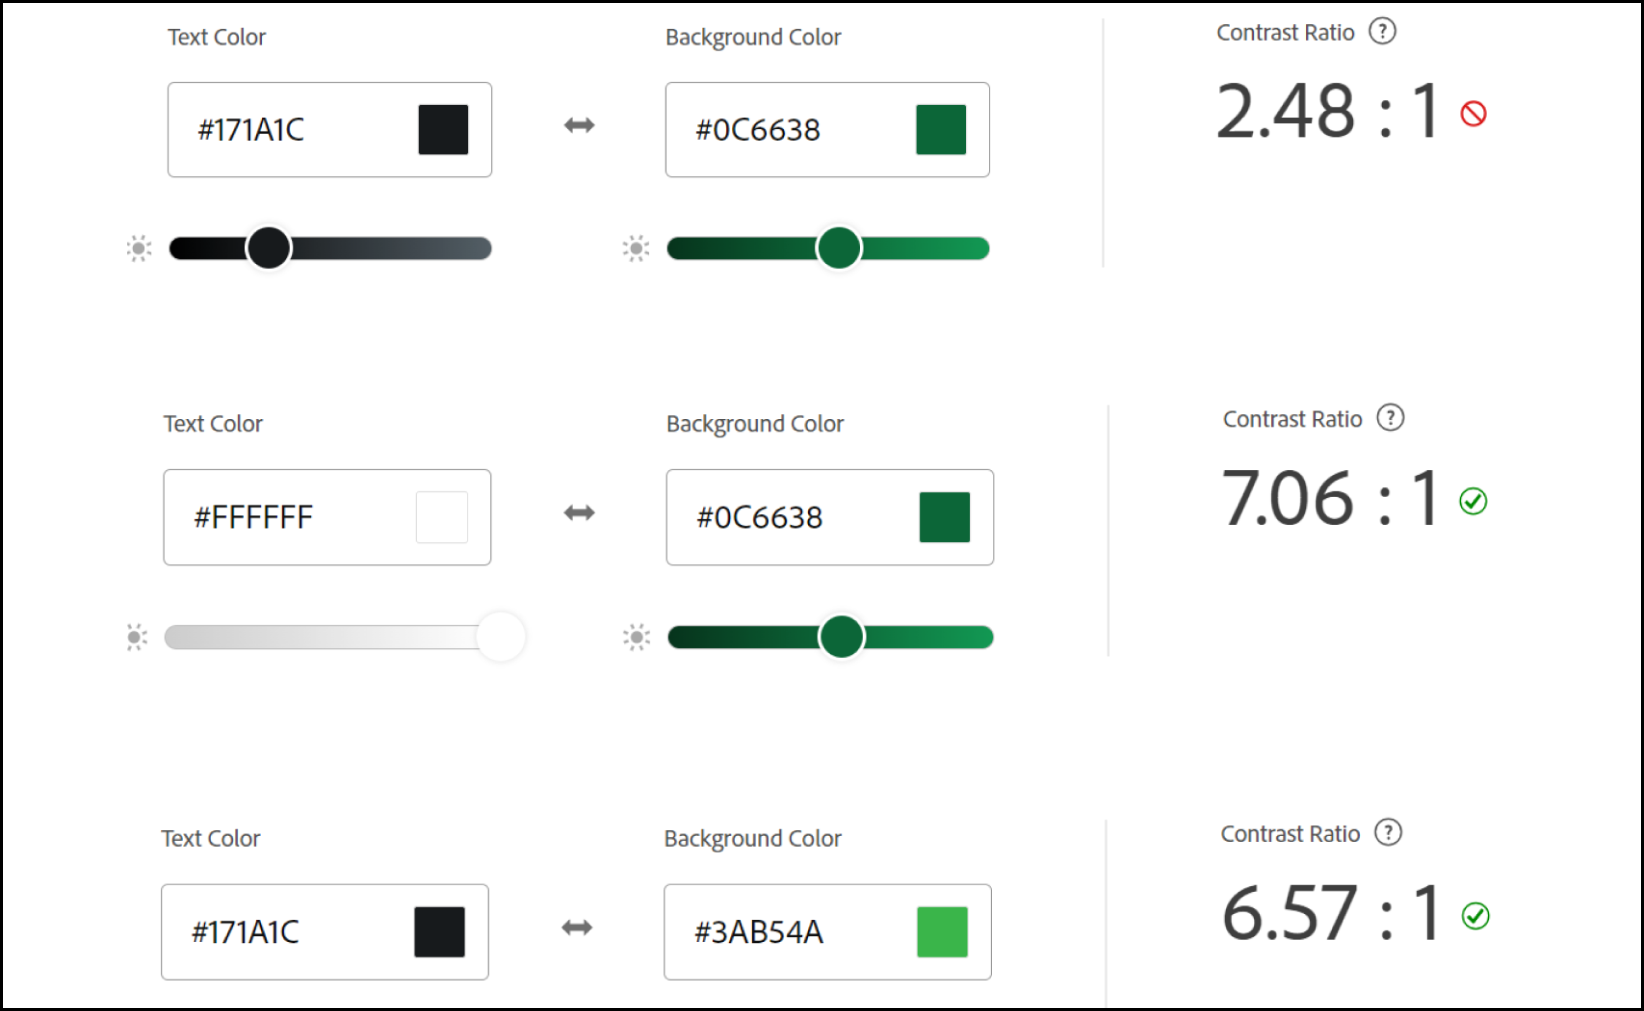This screenshot has height=1011, width=1644.
Task: Open the help icon next to the 6.57 Contrast Ratio
Action: [1388, 832]
